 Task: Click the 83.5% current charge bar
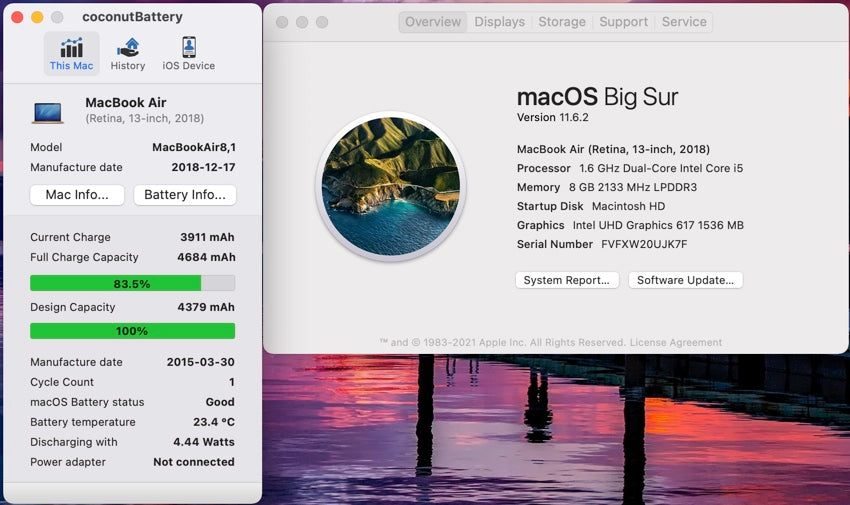point(132,283)
